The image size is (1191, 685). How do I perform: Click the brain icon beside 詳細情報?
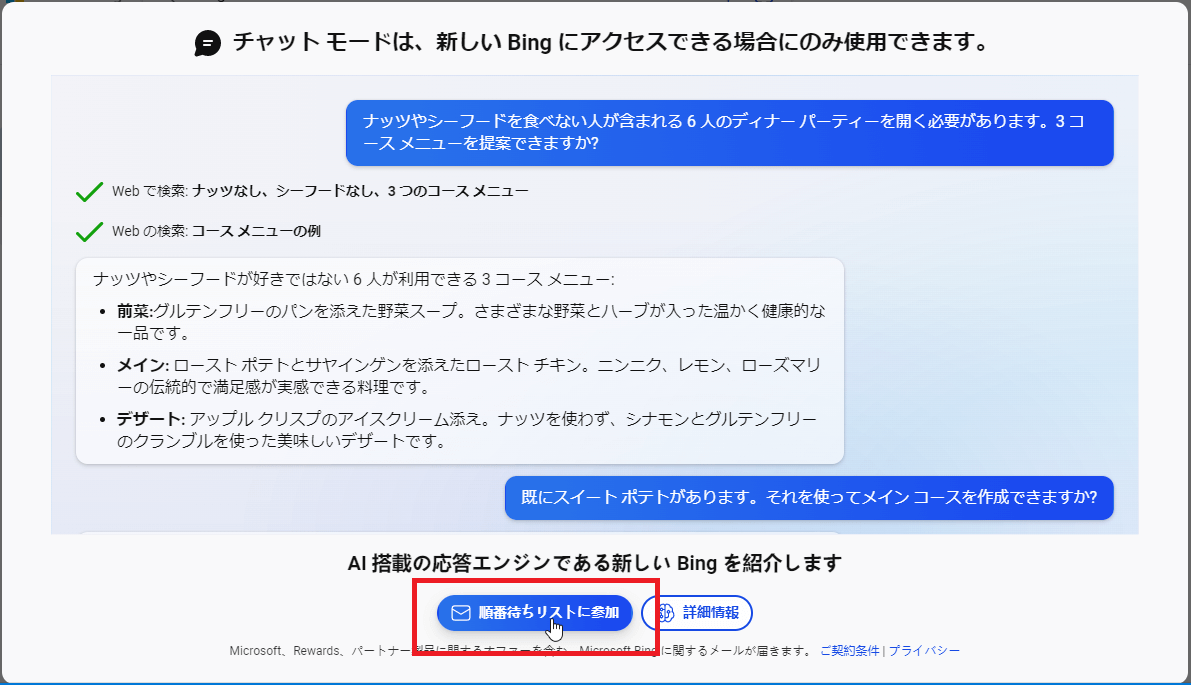[x=666, y=613]
